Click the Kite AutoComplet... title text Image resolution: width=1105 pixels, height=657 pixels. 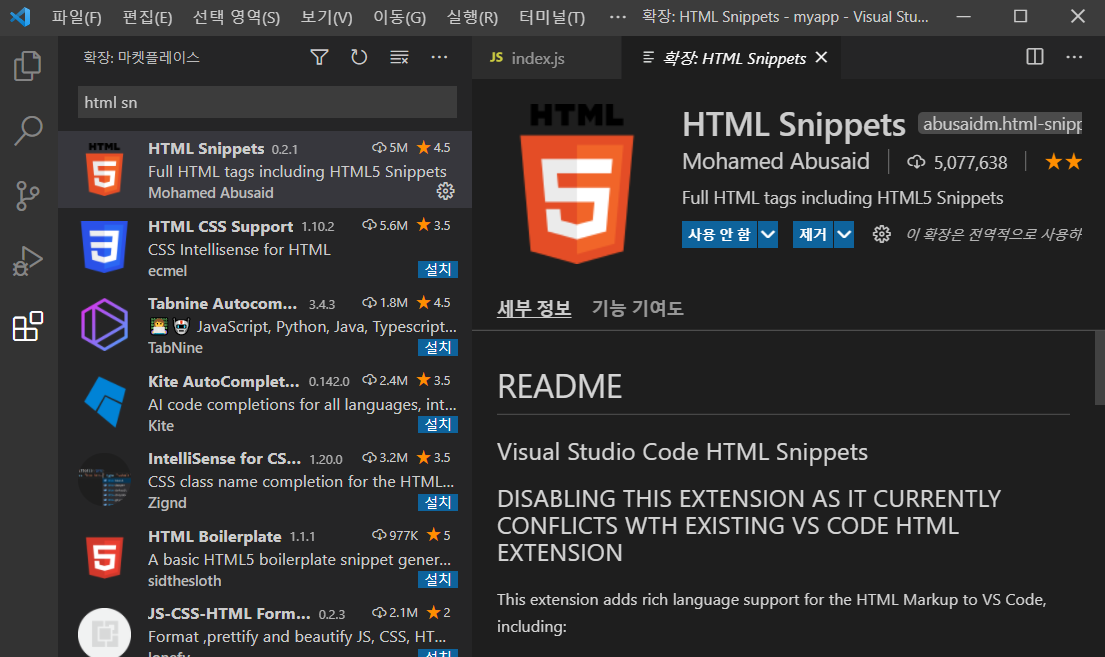(224, 381)
